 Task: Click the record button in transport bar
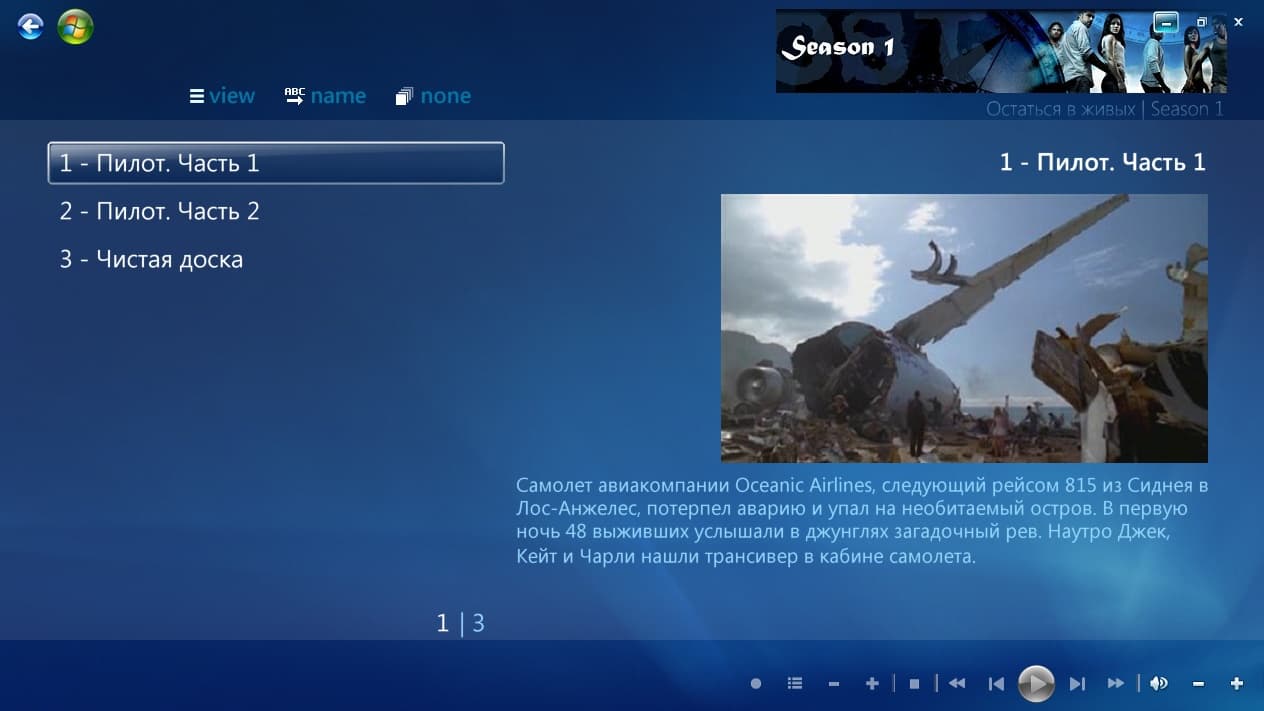pos(756,684)
